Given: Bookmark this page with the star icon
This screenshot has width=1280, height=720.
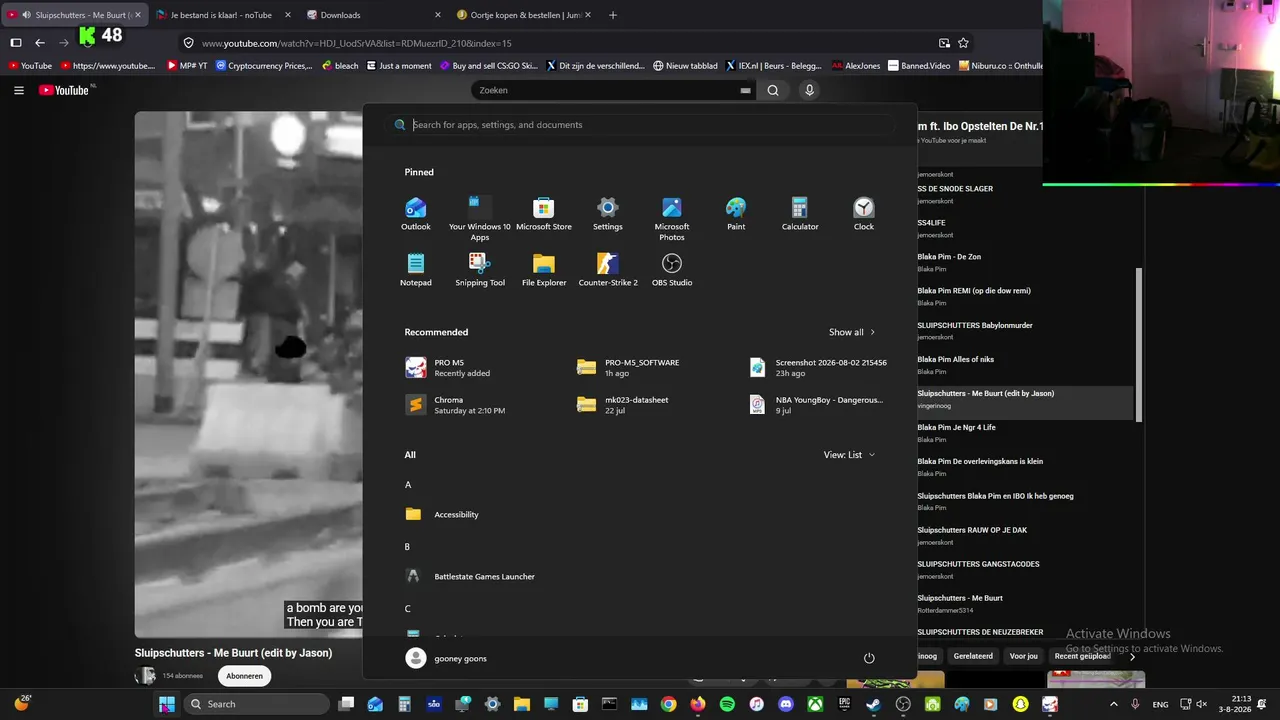Looking at the screenshot, I should click(x=963, y=43).
